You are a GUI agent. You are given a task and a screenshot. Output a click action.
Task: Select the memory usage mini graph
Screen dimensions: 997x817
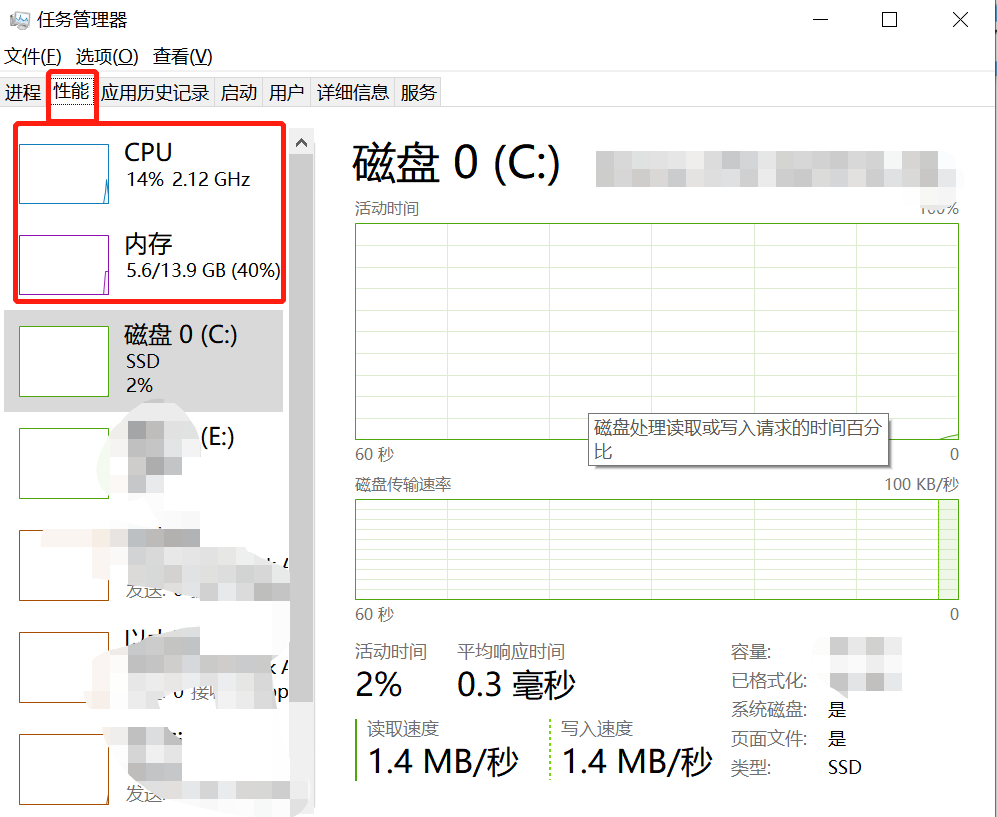(x=64, y=265)
